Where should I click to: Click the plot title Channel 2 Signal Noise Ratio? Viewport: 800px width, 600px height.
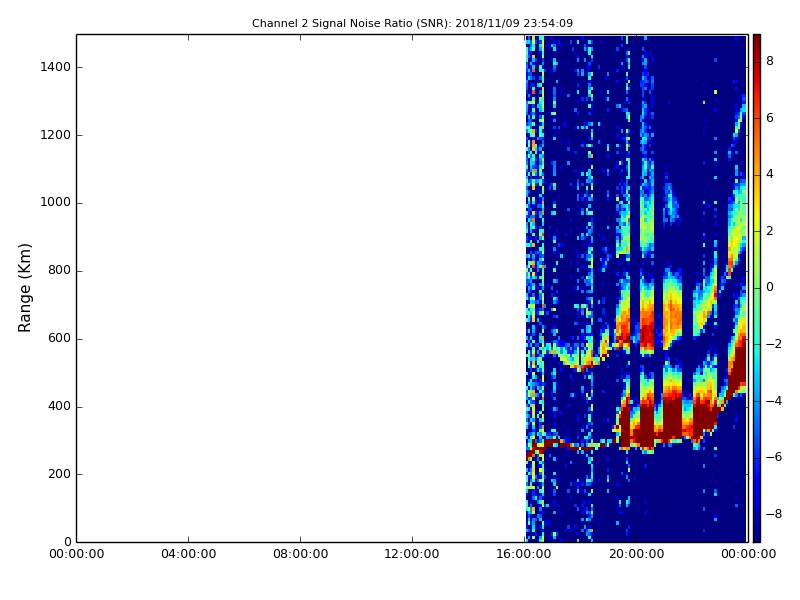pos(412,23)
